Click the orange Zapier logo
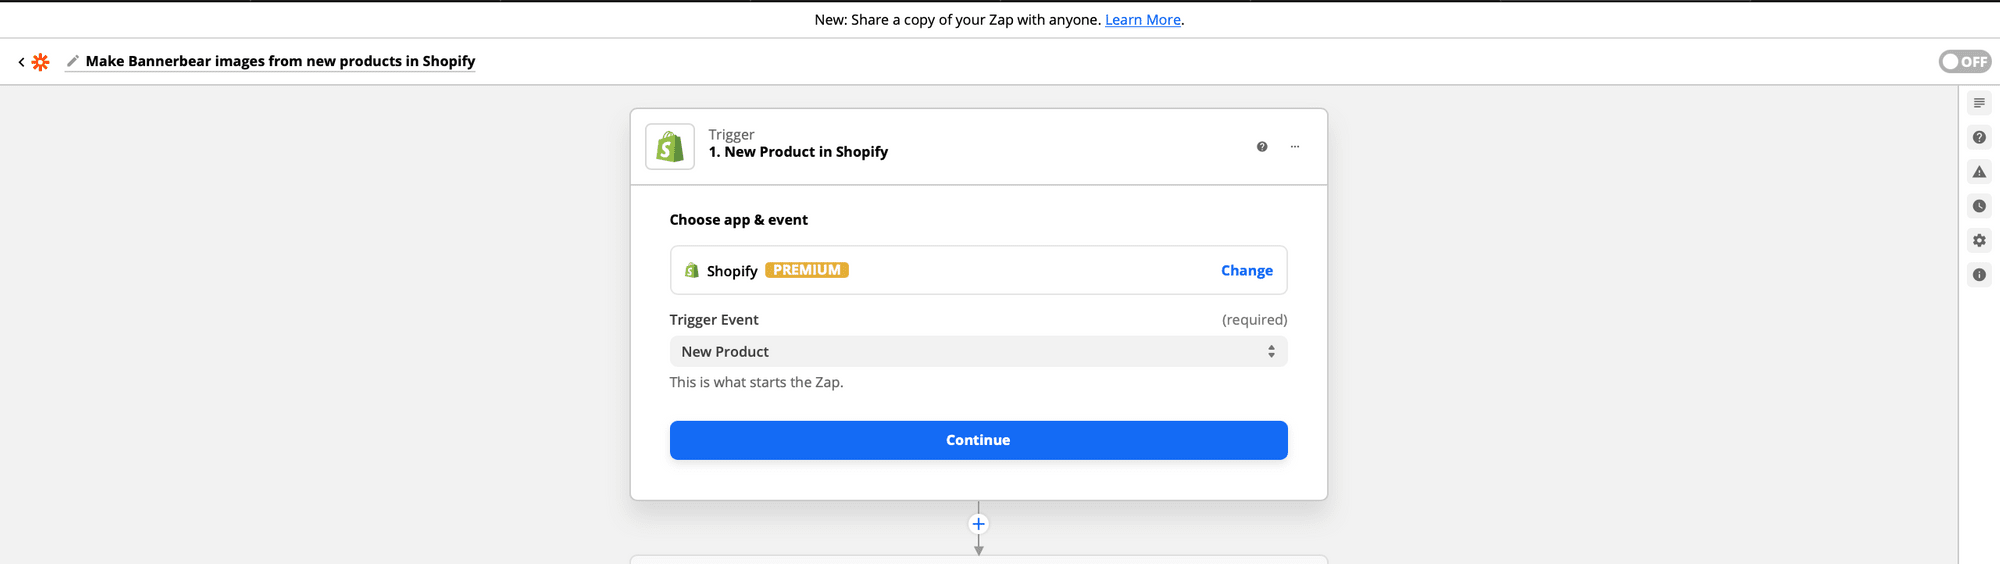Viewport: 2000px width, 564px height. pyautogui.click(x=40, y=62)
